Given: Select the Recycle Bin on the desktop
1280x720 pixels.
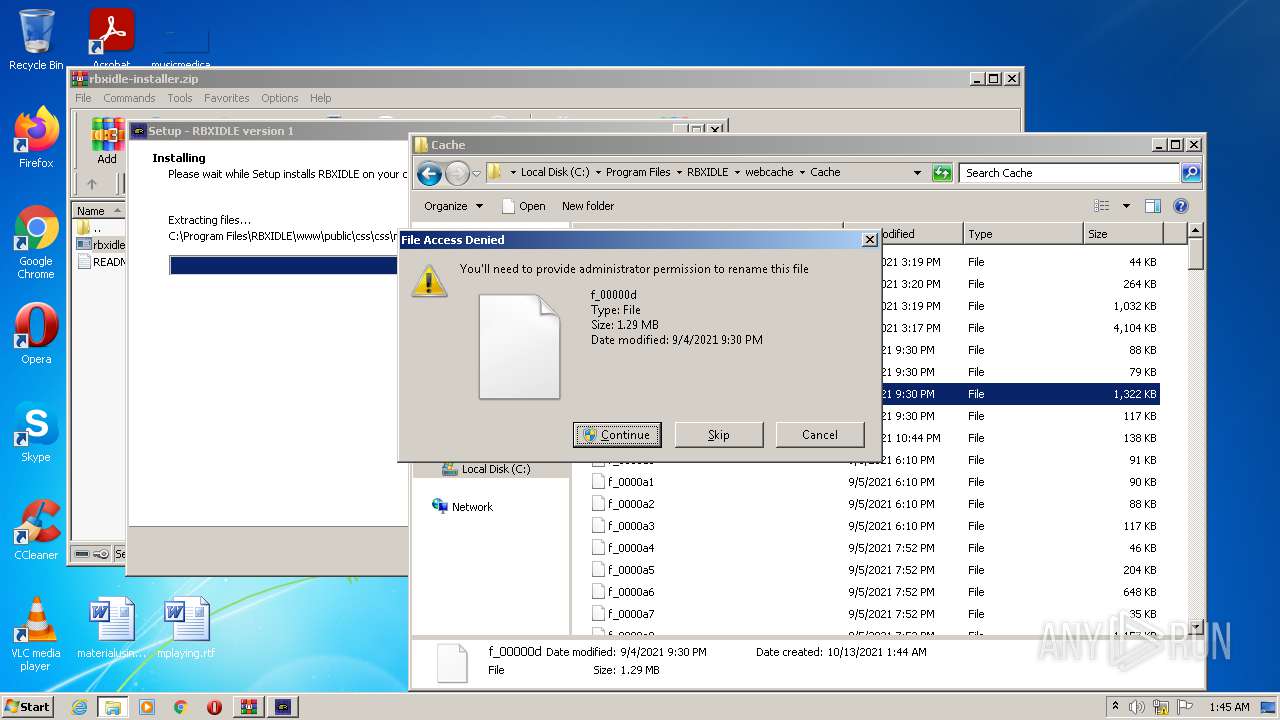Looking at the screenshot, I should point(36,40).
